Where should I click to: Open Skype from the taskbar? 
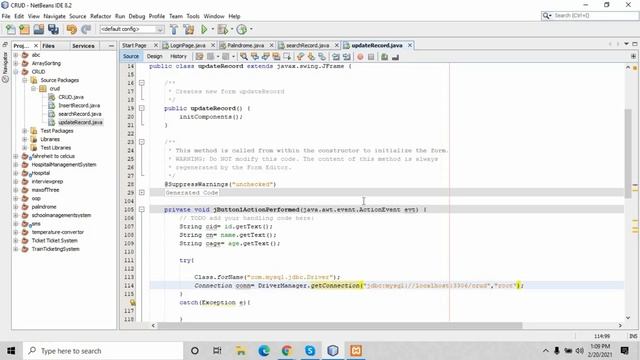tap(310, 351)
